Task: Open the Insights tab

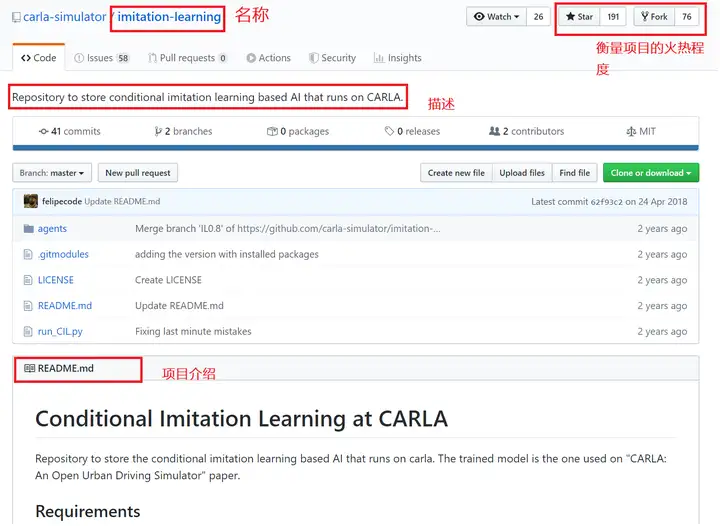Action: [x=398, y=58]
